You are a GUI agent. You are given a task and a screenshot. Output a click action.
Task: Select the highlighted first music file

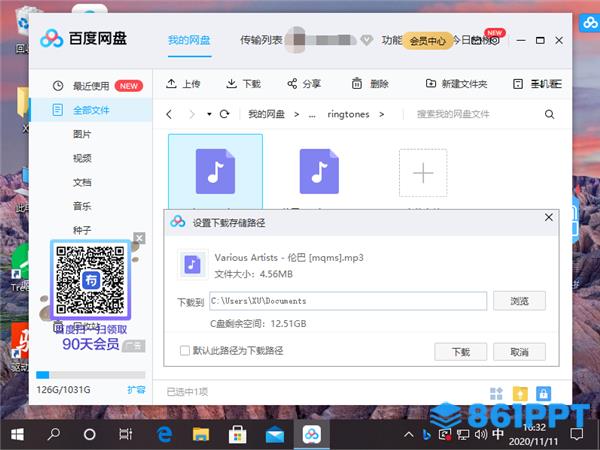(215, 171)
